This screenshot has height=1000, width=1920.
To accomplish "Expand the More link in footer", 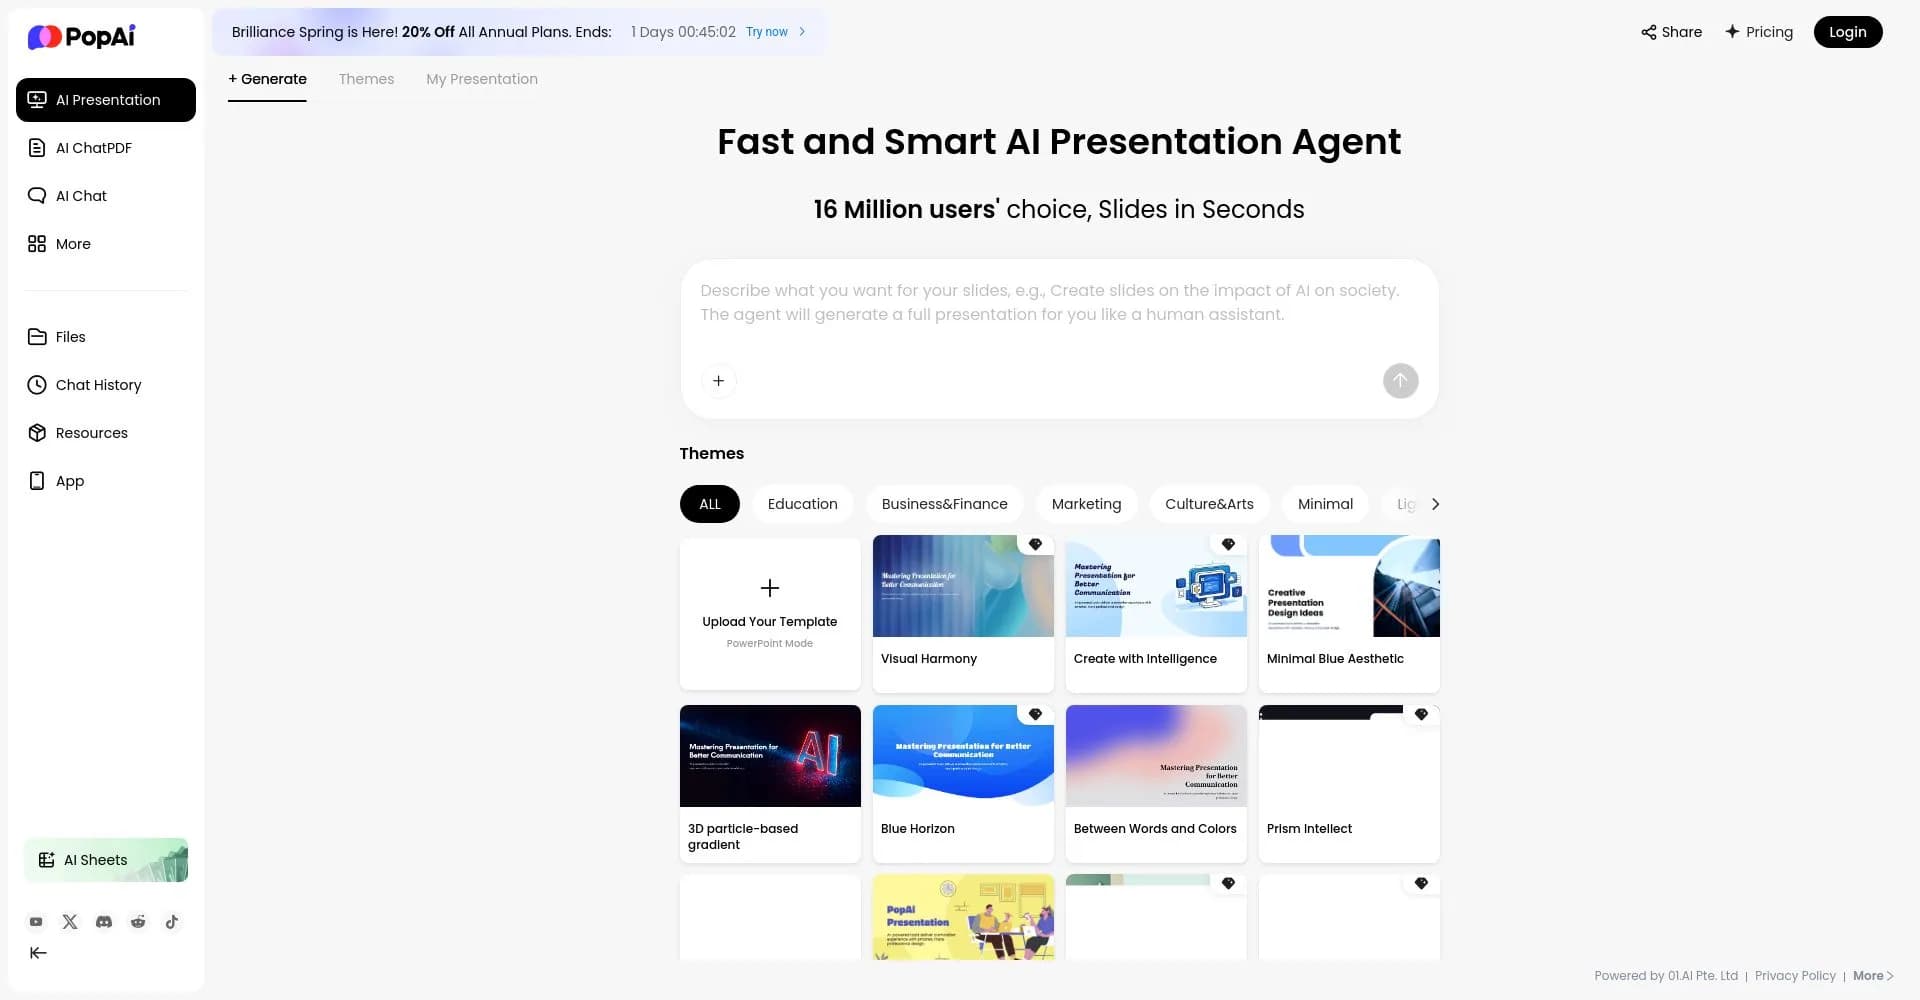I will tap(1872, 976).
